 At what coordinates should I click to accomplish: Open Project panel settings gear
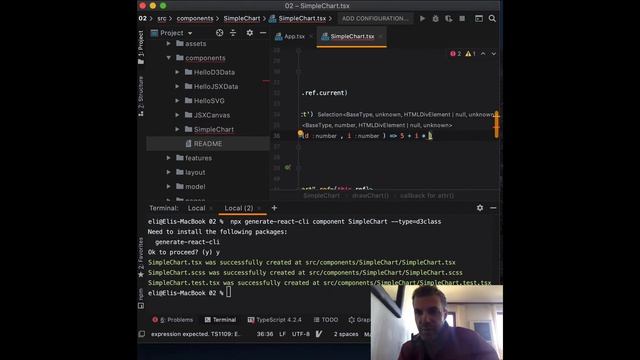coord(249,33)
